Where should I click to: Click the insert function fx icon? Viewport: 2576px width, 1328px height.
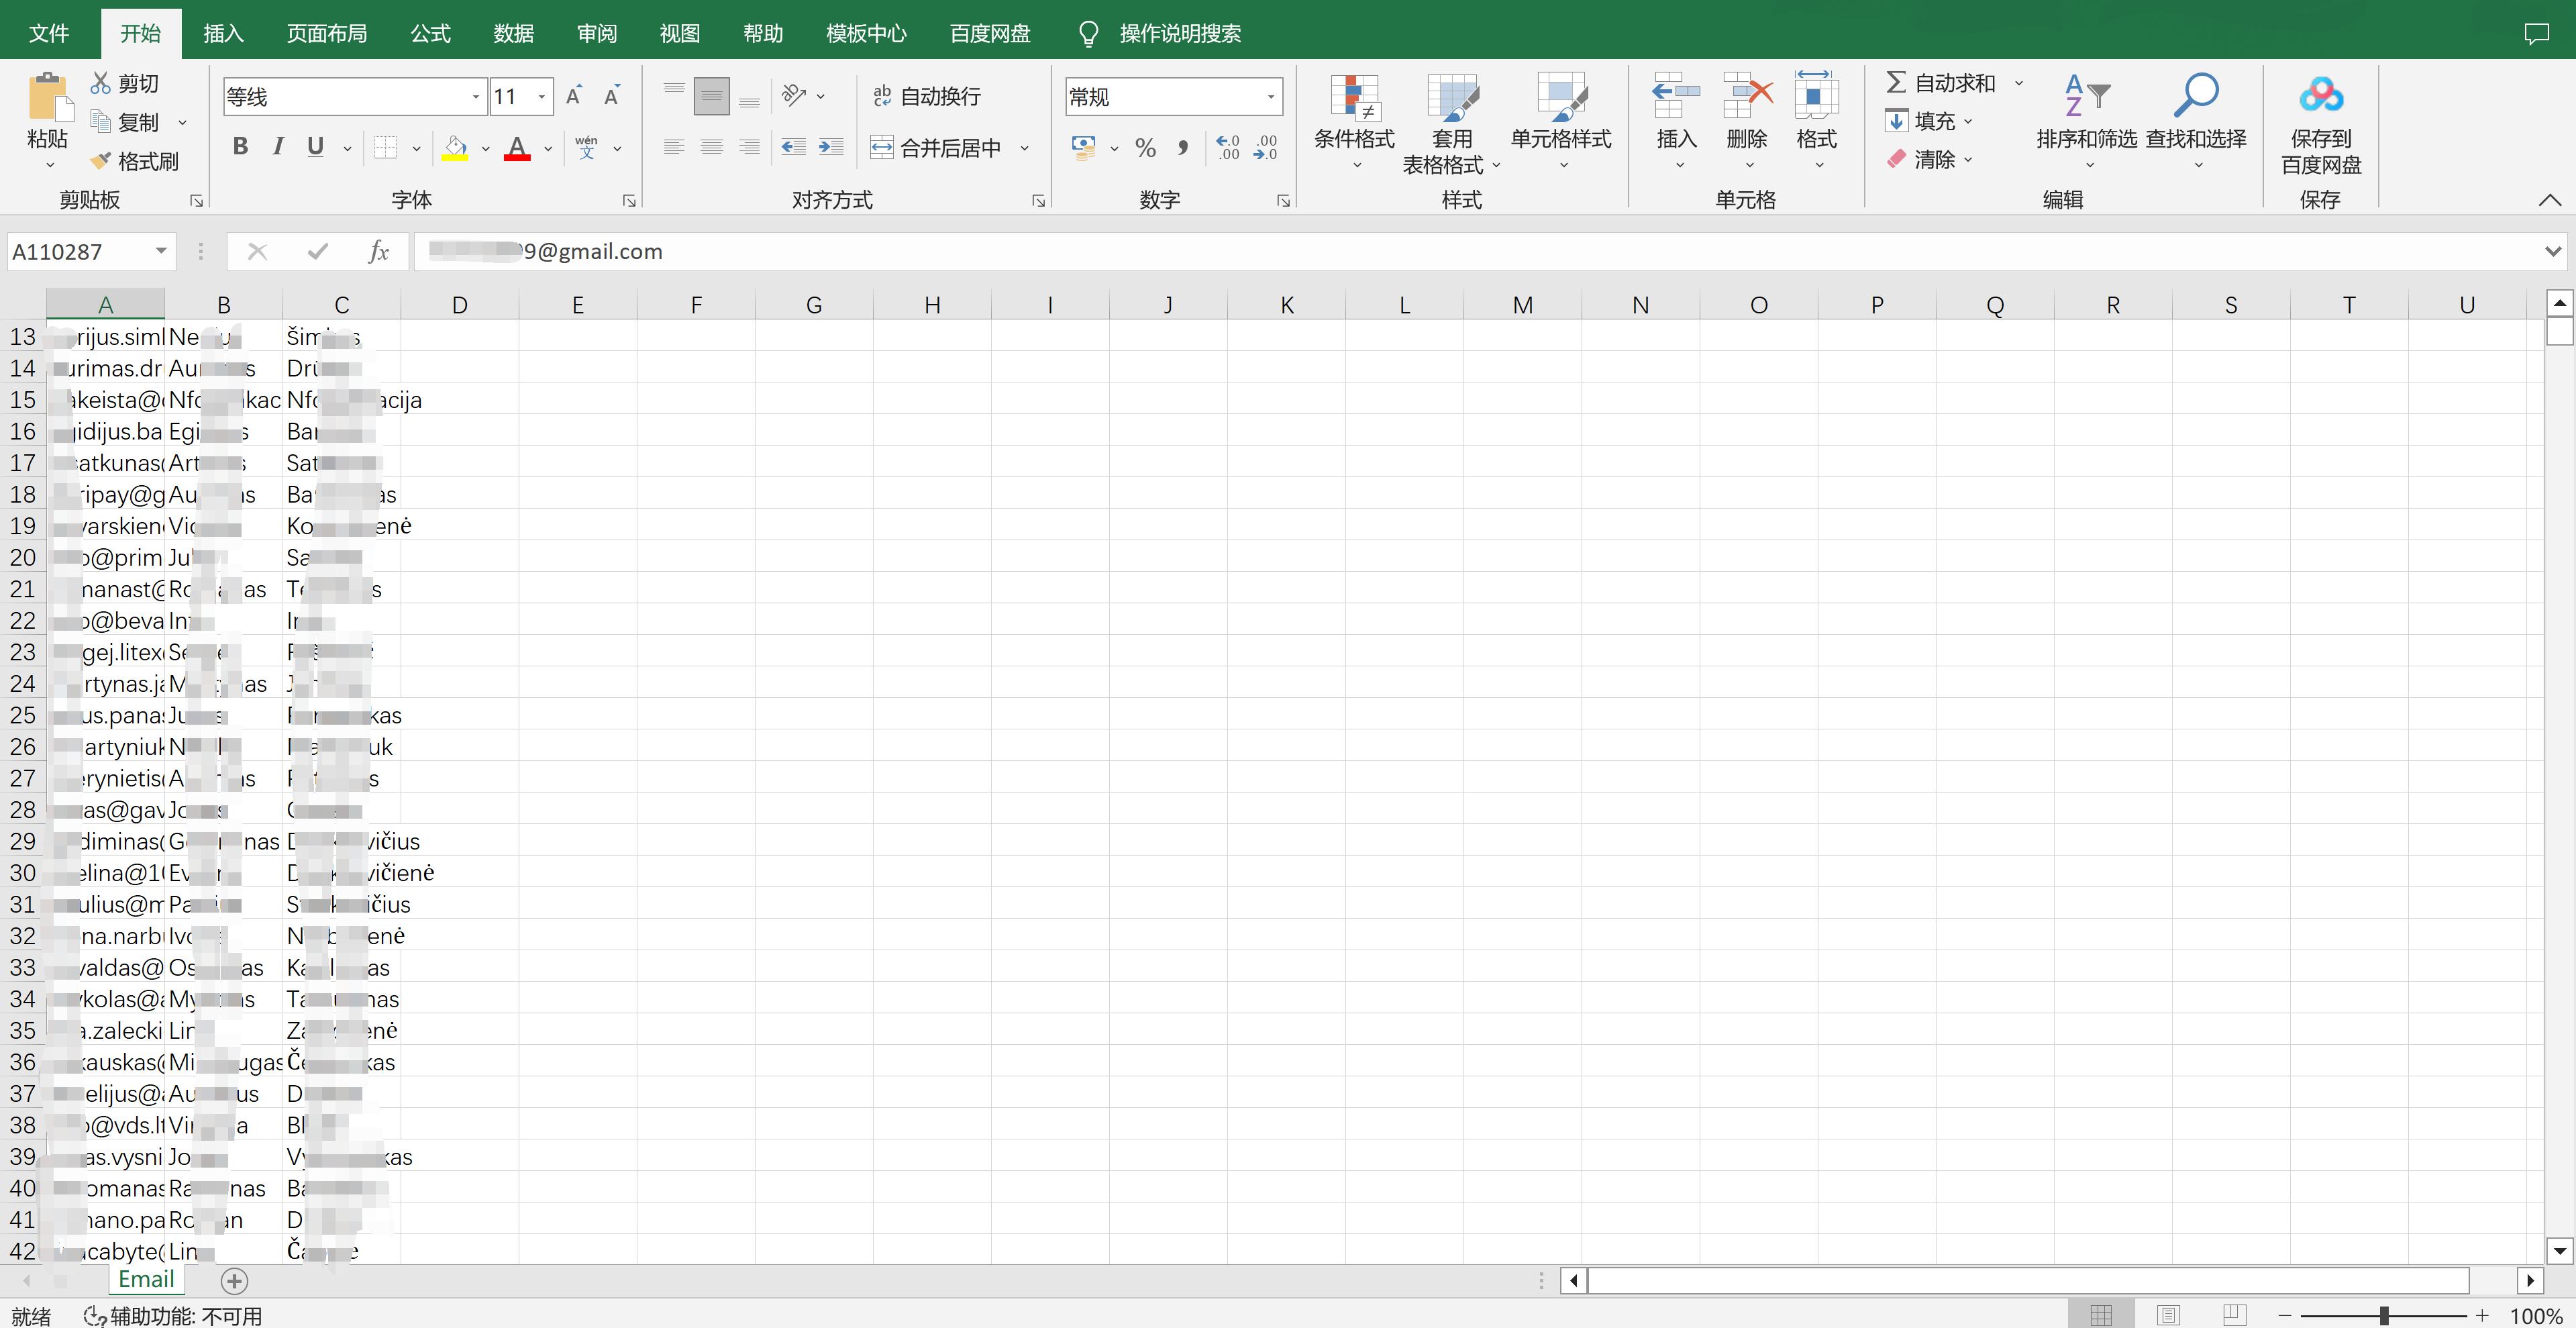coord(378,251)
